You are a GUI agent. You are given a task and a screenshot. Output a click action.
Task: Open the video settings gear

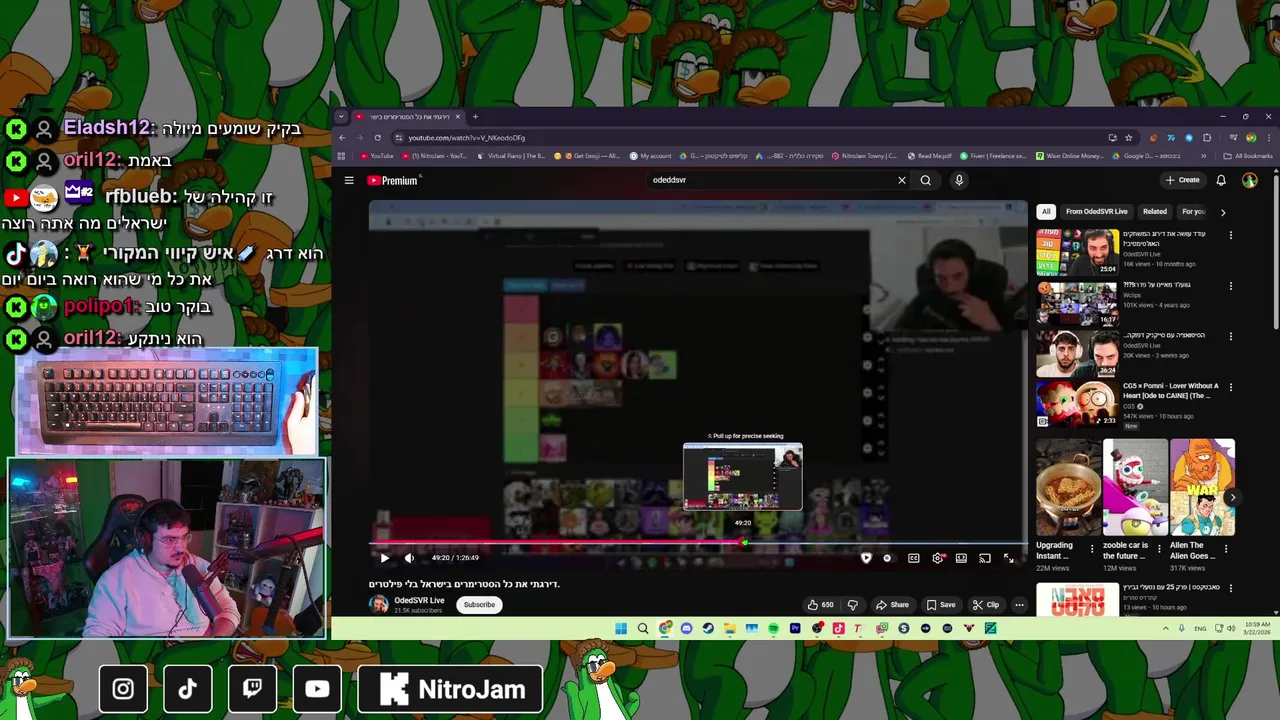pos(938,558)
